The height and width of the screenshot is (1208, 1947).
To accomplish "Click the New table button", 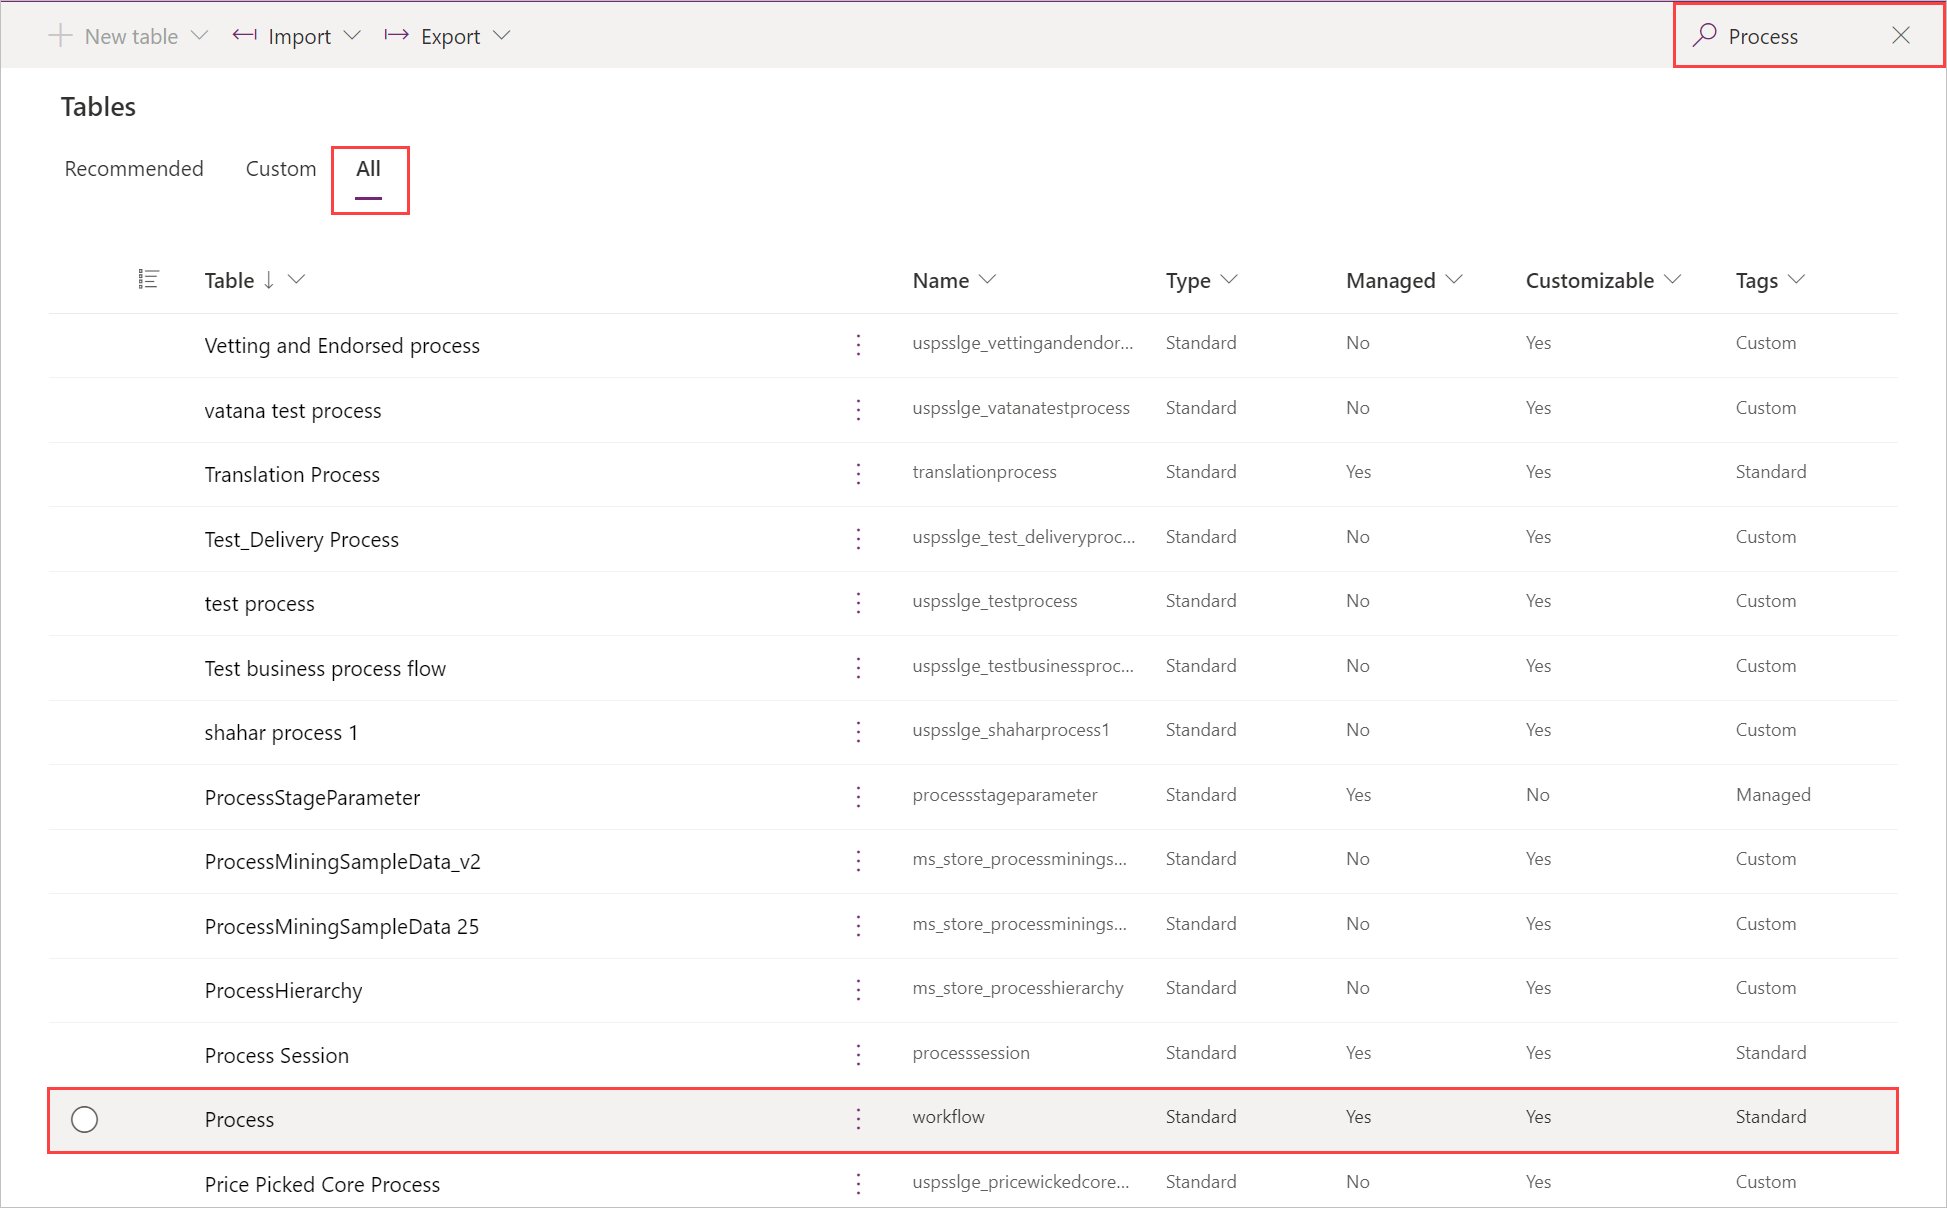I will (x=118, y=35).
